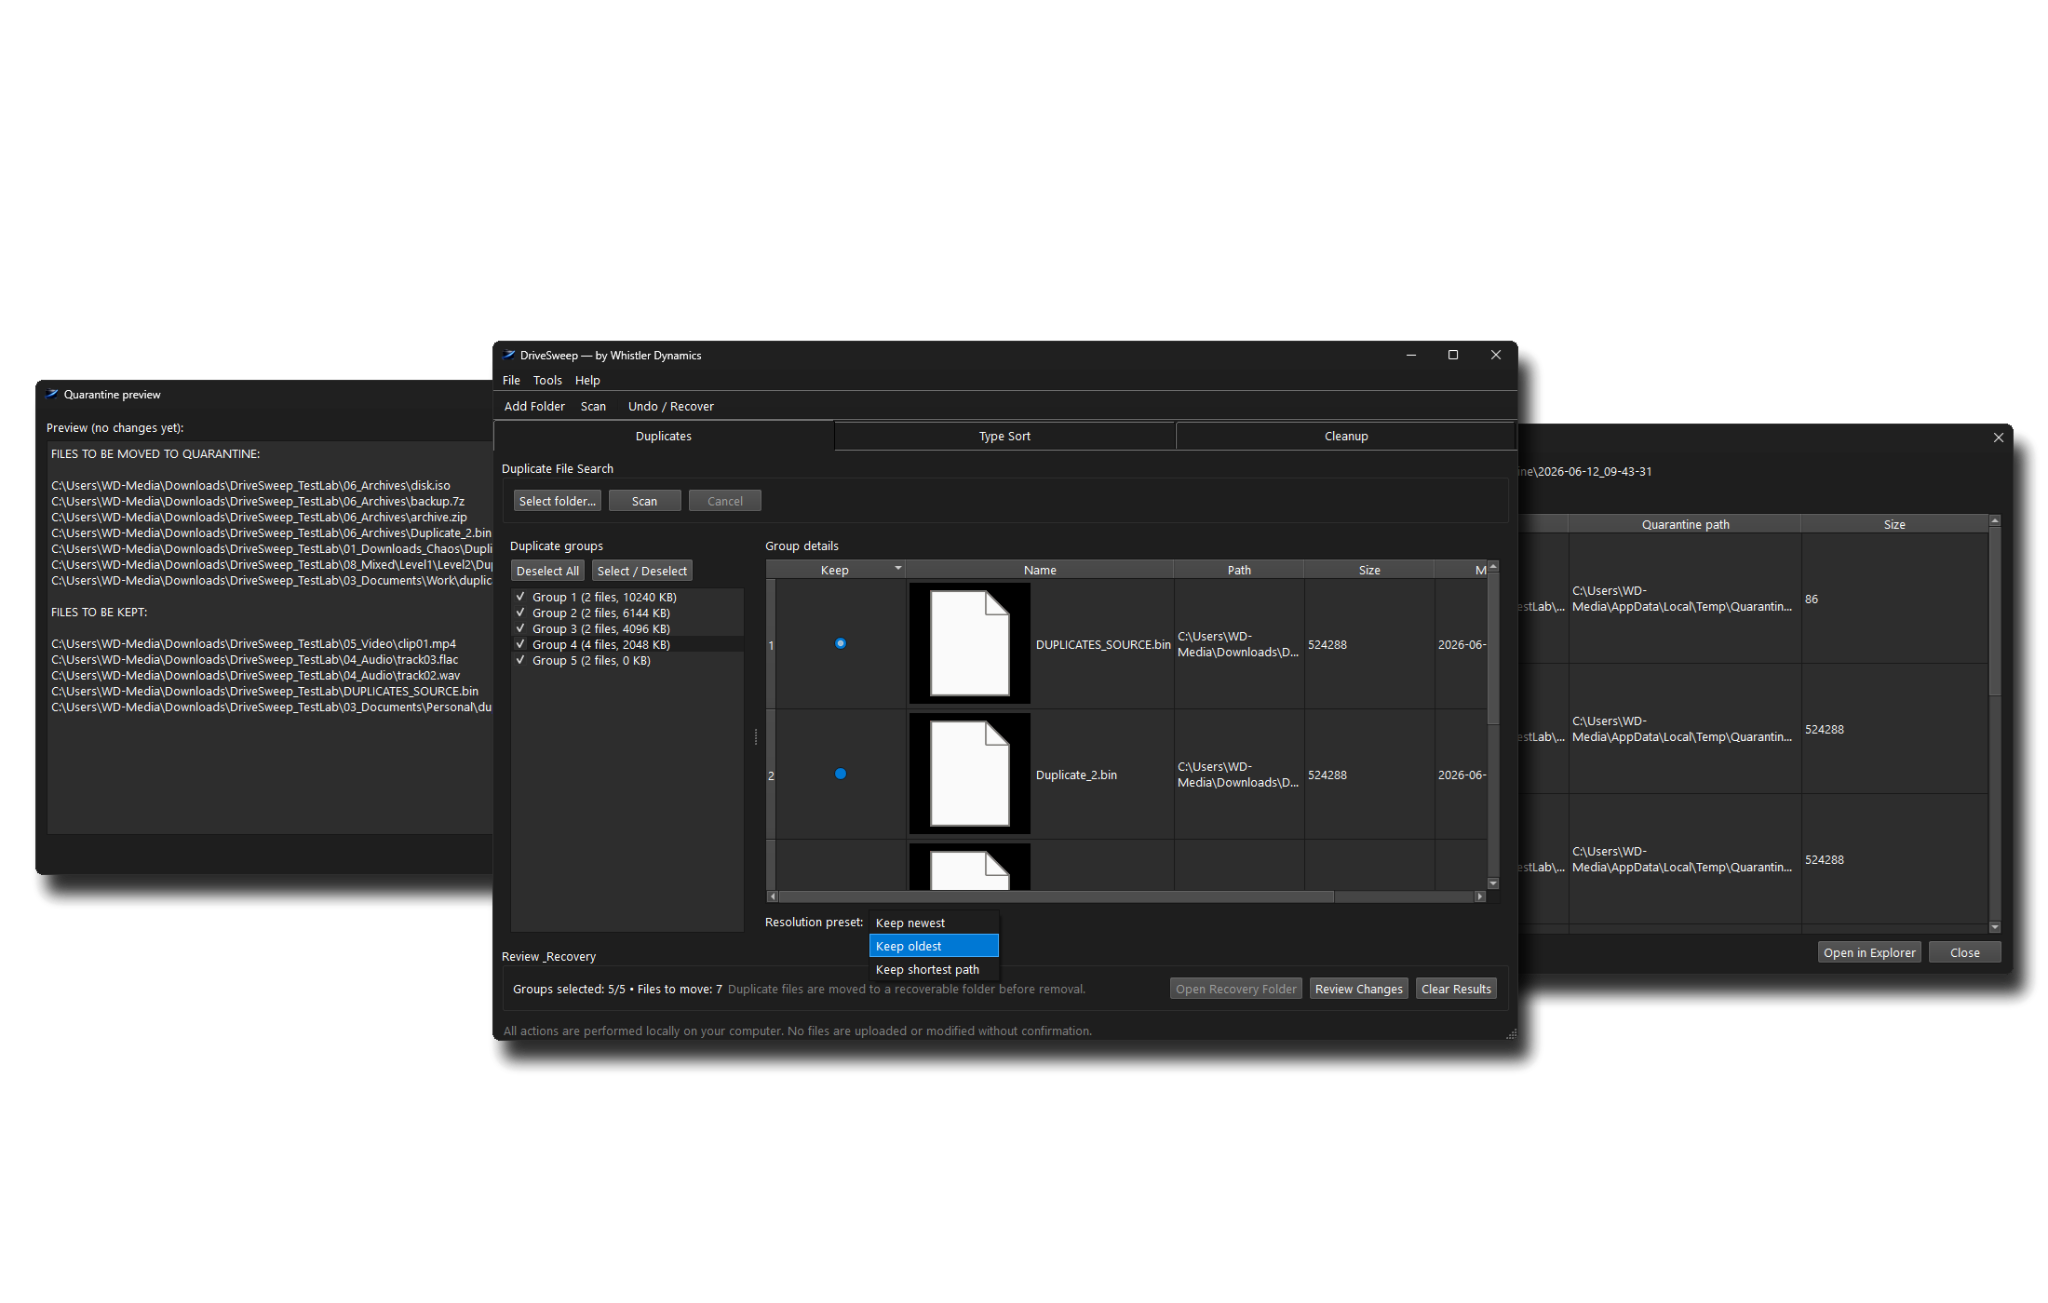Click row number 2 header in Group details
Image resolution: width=2048 pixels, height=1303 pixels.
[x=771, y=775]
